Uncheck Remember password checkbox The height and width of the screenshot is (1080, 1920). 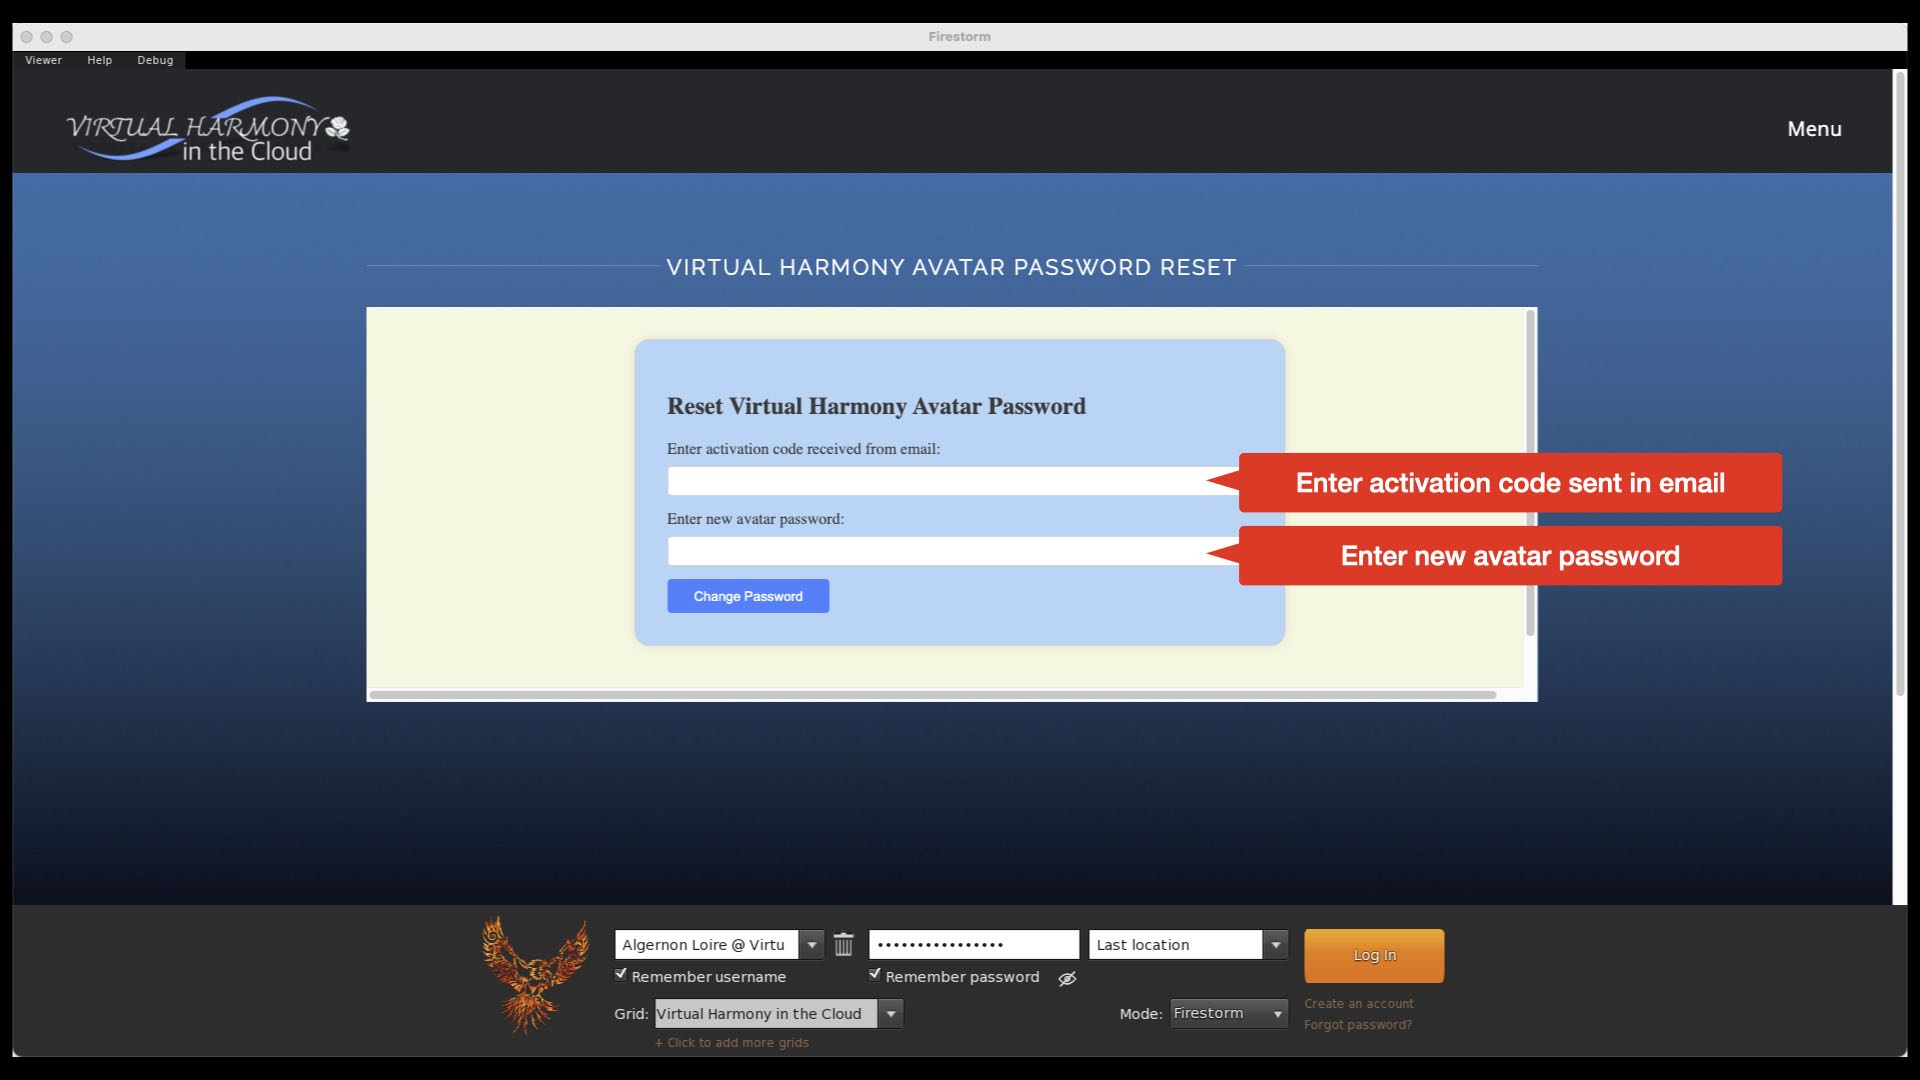point(875,974)
